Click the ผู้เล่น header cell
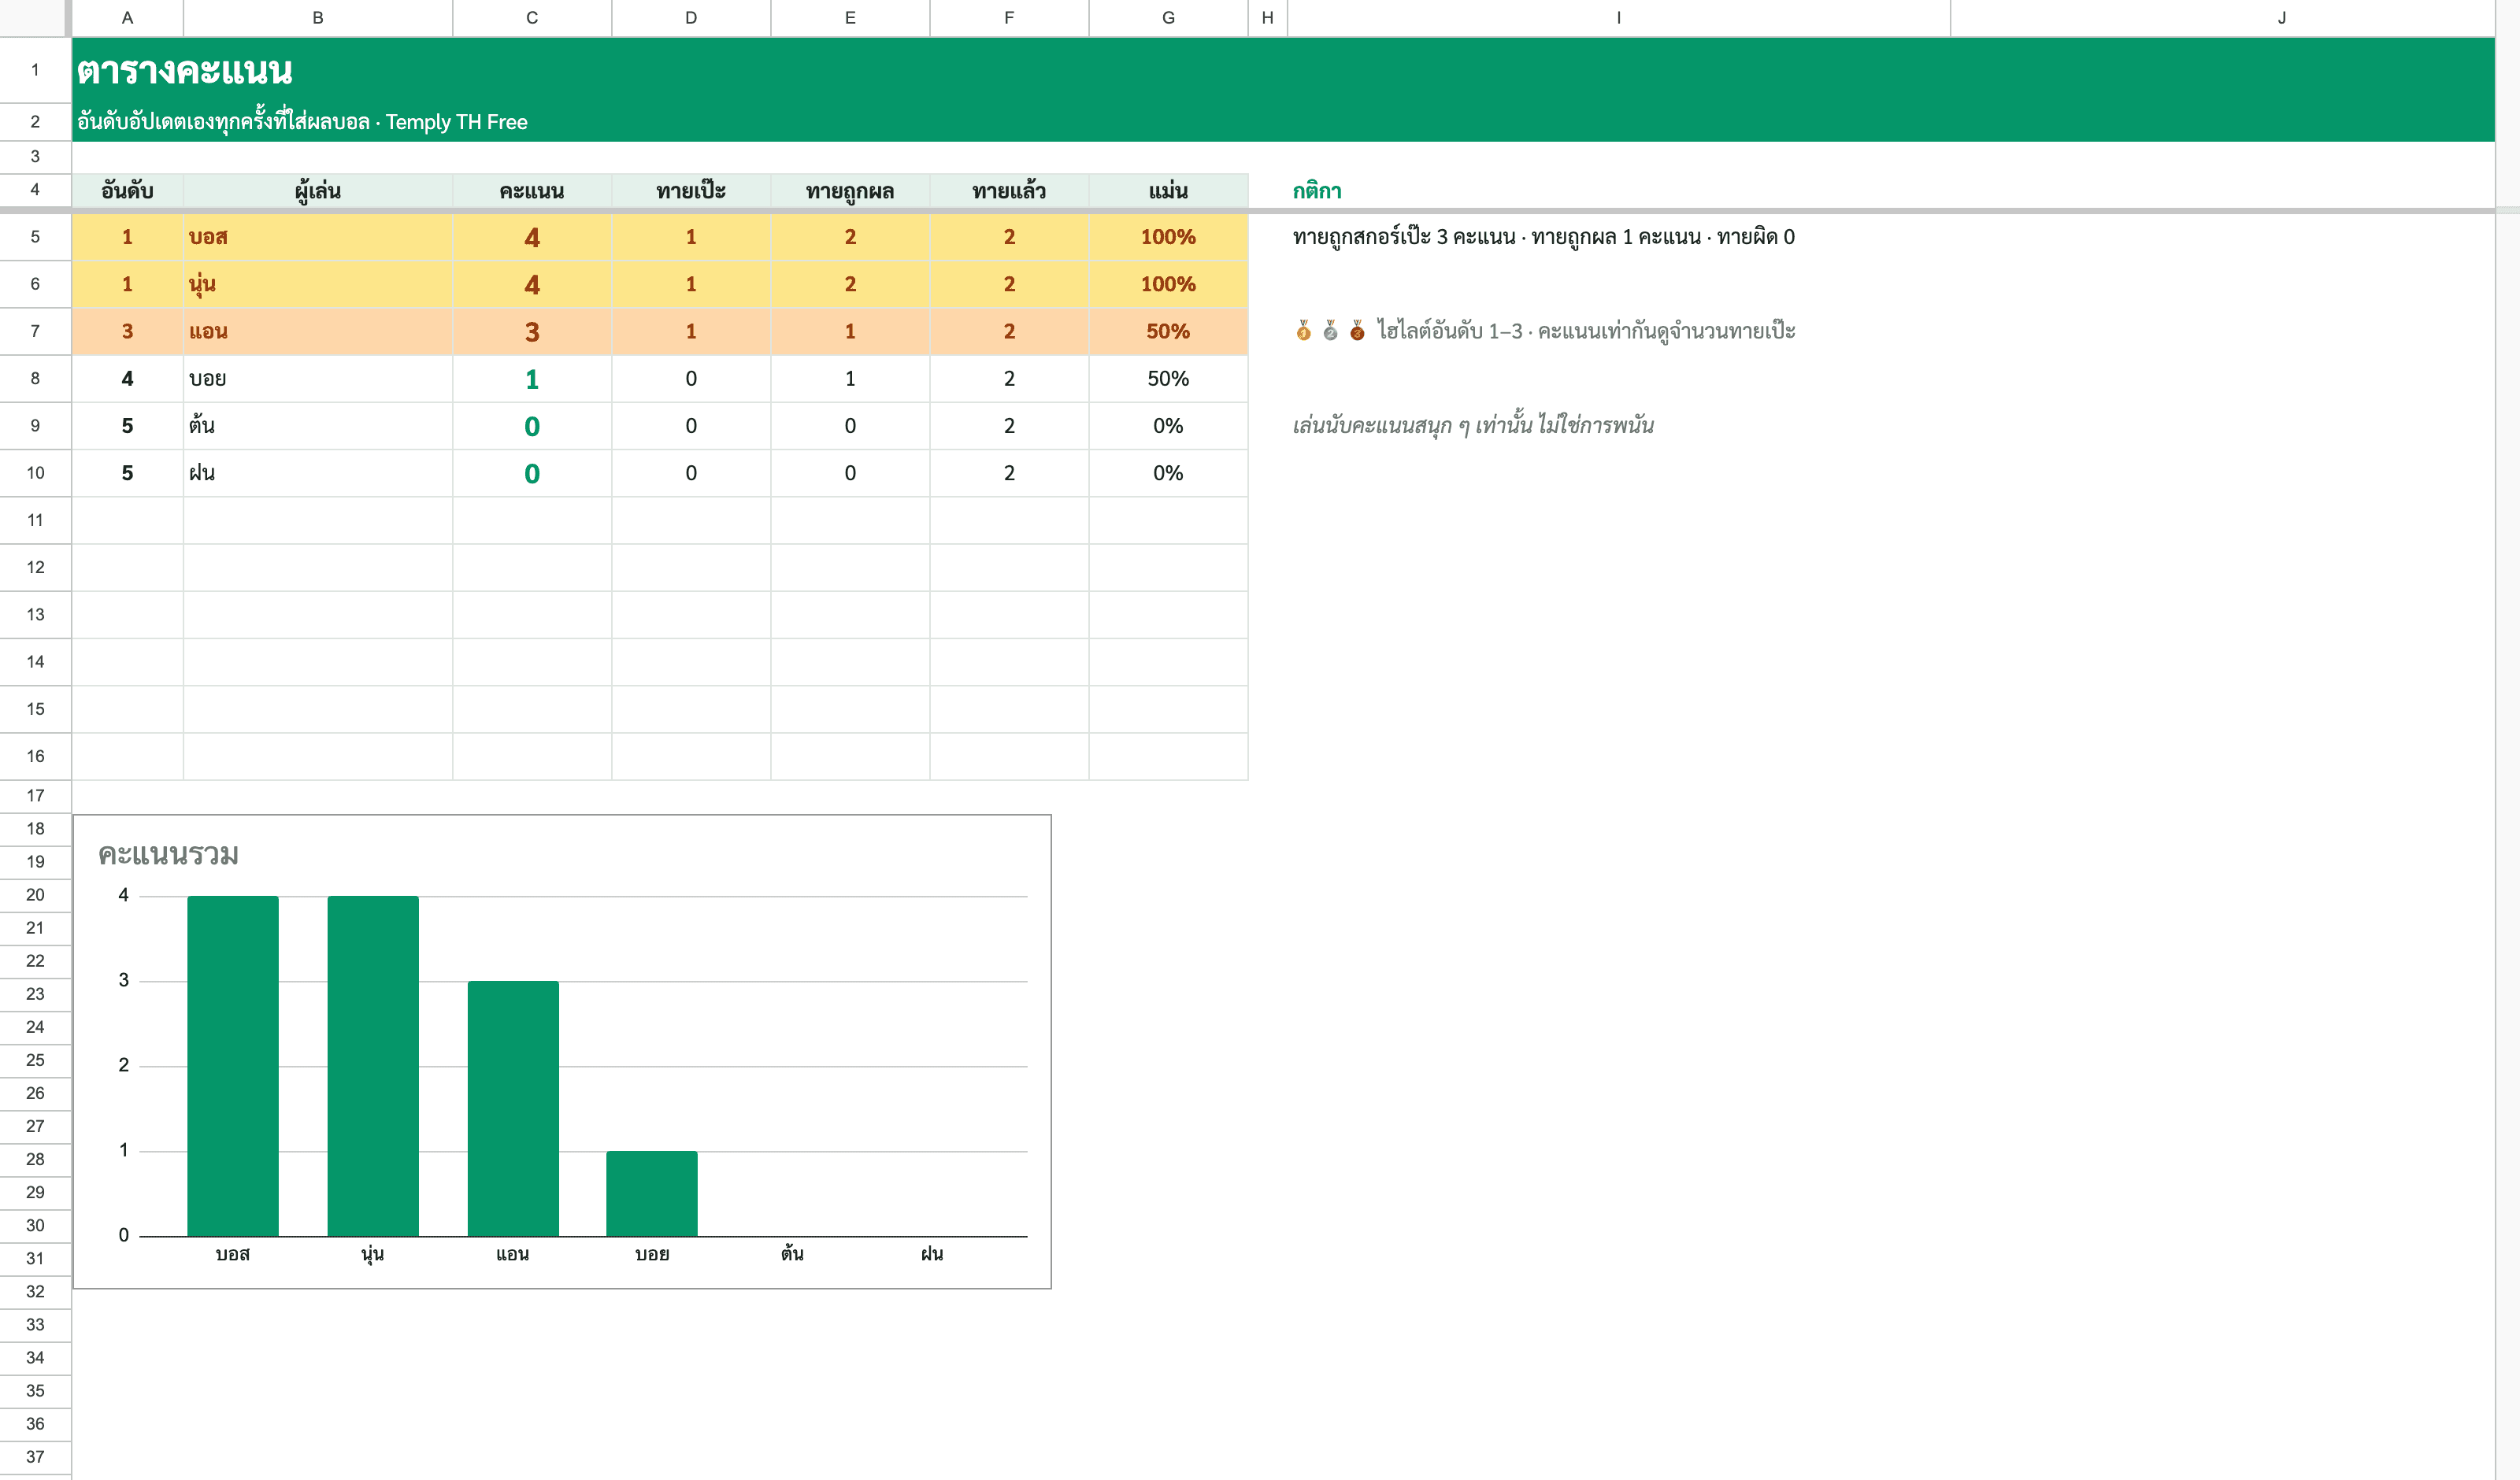Image resolution: width=2520 pixels, height=1480 pixels. click(x=318, y=191)
